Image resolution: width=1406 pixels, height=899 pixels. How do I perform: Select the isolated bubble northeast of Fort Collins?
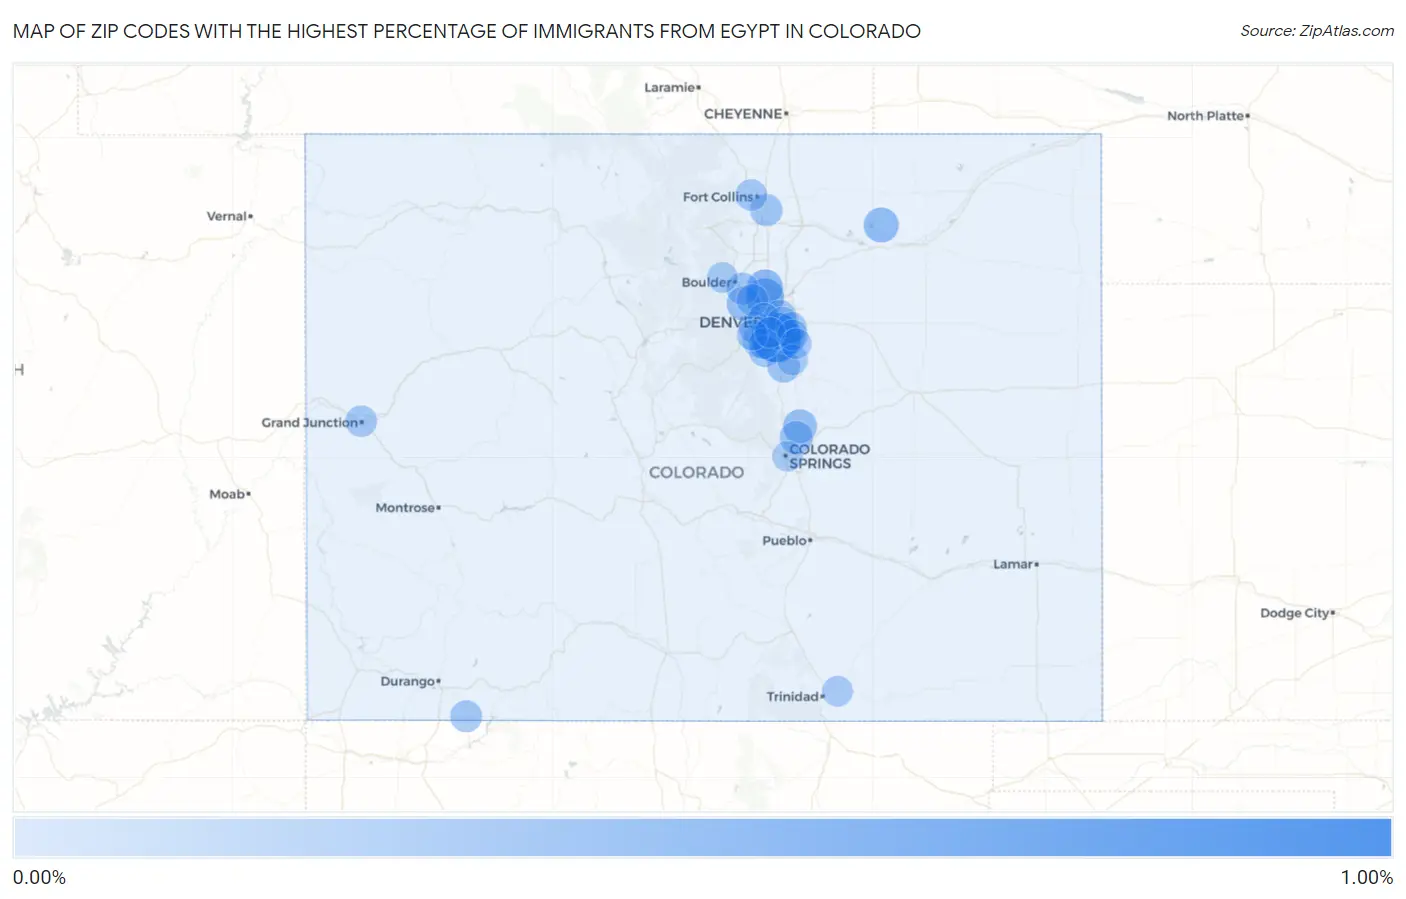(881, 225)
